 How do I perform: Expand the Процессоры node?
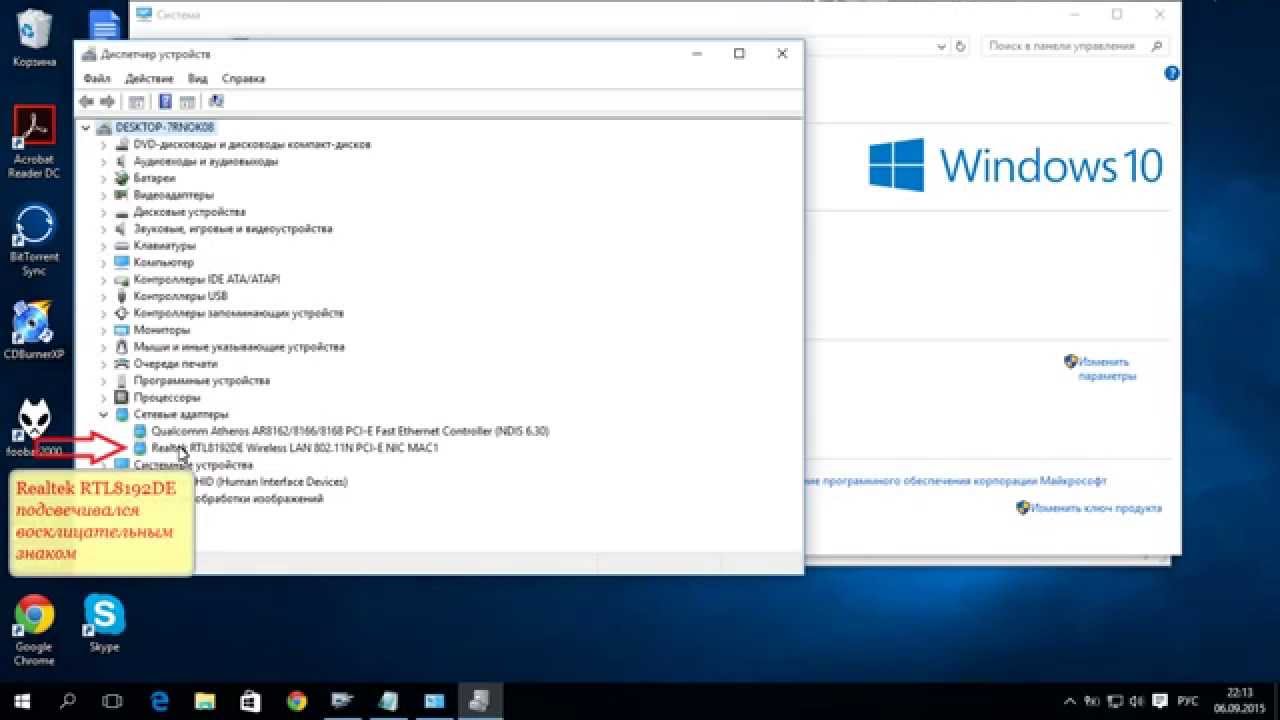point(103,397)
